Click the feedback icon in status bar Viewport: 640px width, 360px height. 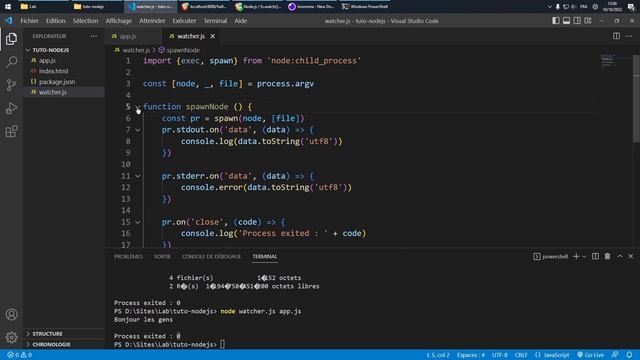(x=615, y=355)
